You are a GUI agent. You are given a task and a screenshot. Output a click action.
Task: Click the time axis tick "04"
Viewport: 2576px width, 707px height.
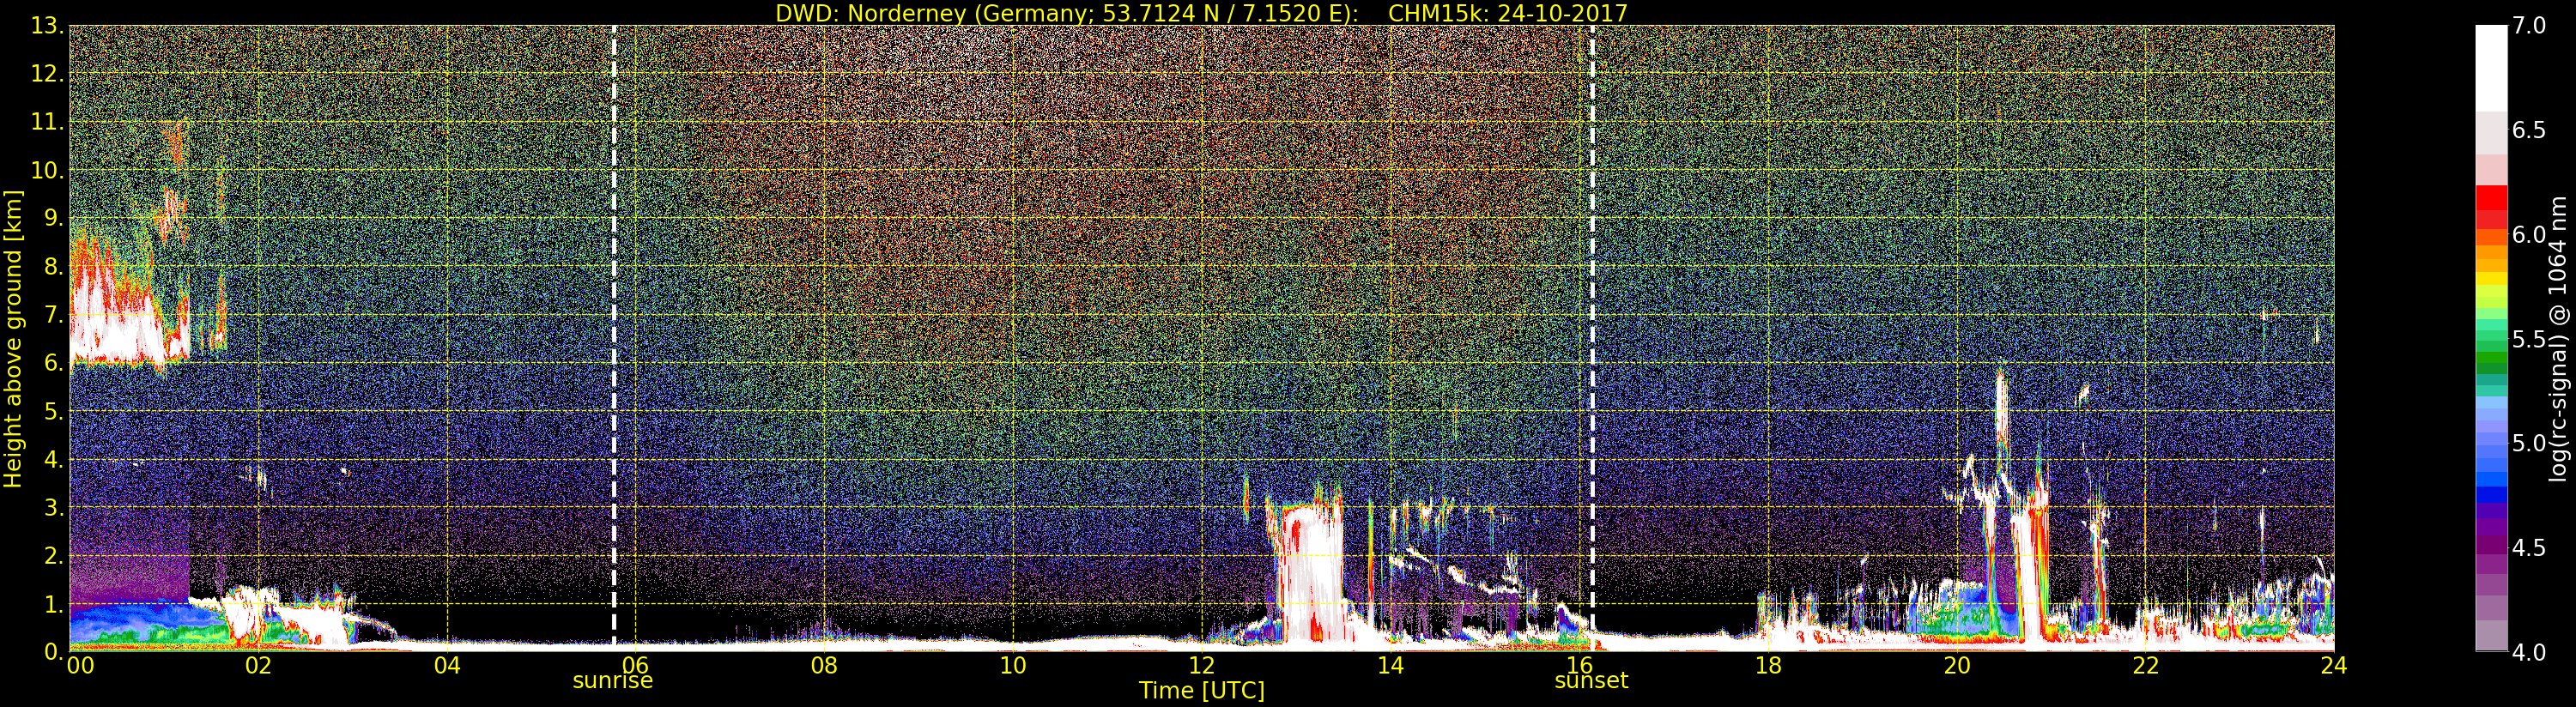pos(447,665)
